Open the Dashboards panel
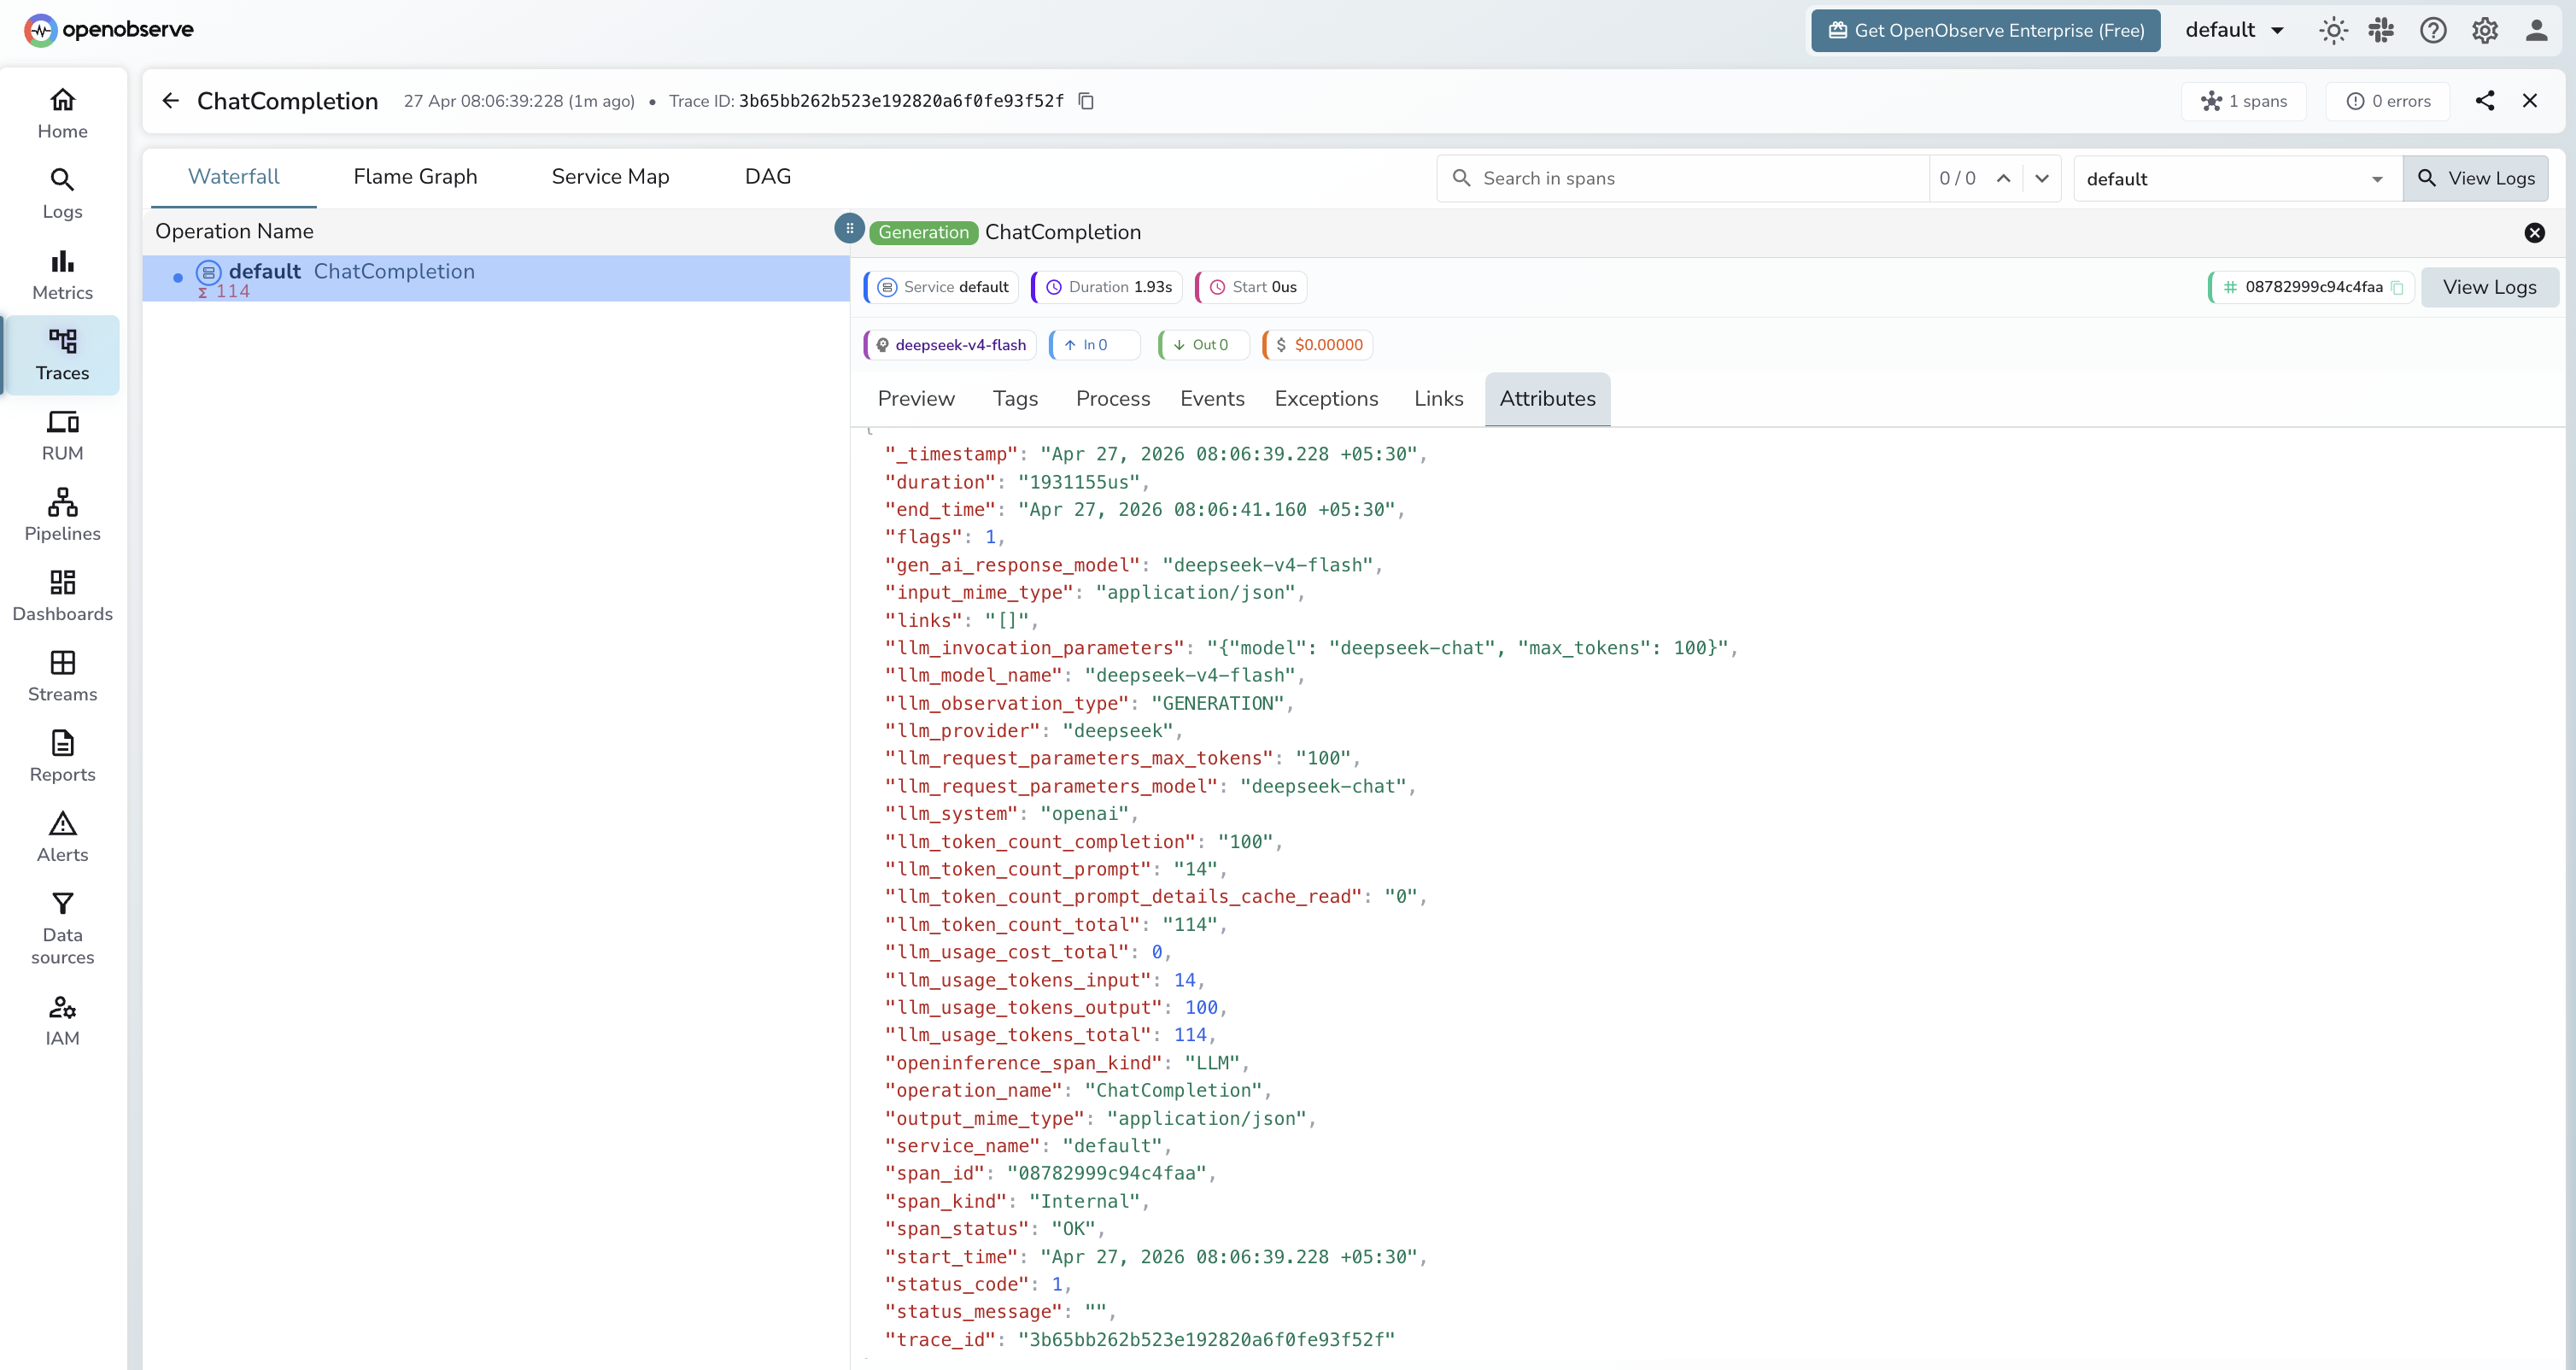 click(x=62, y=595)
